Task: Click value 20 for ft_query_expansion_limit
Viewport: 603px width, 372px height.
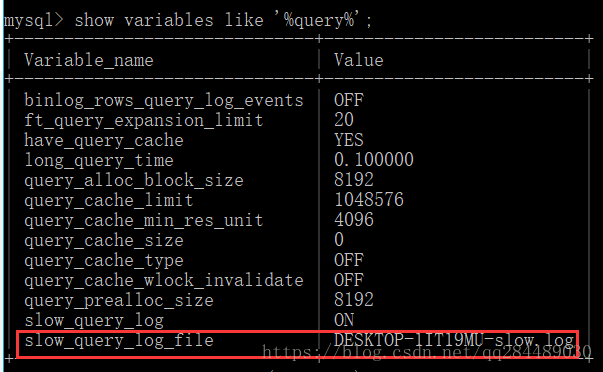Action: (x=344, y=120)
